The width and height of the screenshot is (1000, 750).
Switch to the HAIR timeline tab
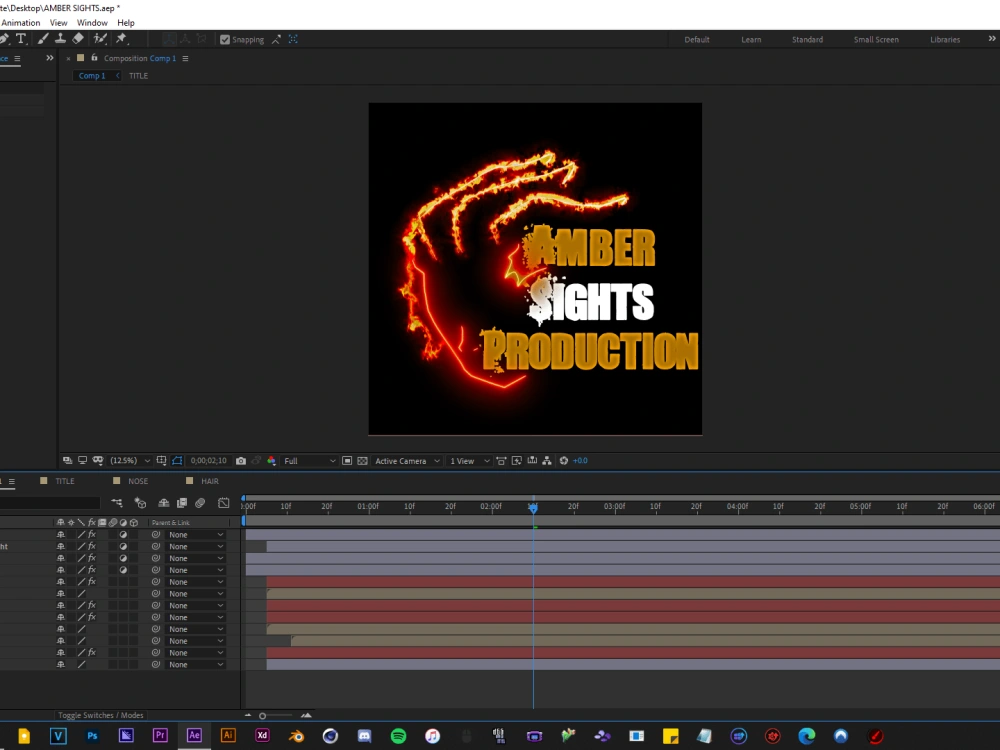point(210,481)
